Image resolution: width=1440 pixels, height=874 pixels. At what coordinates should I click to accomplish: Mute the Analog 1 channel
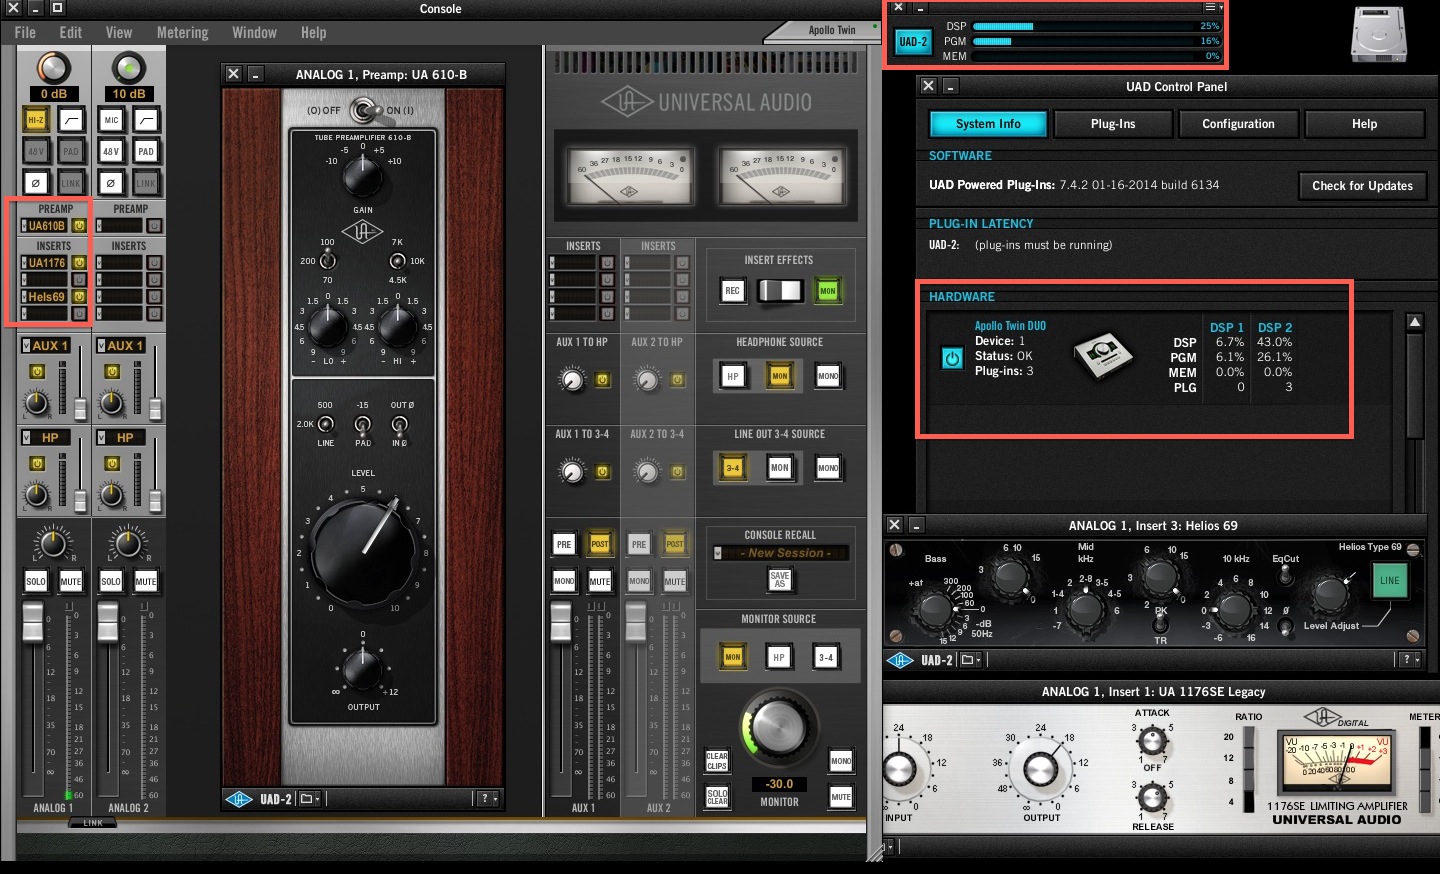[x=70, y=581]
